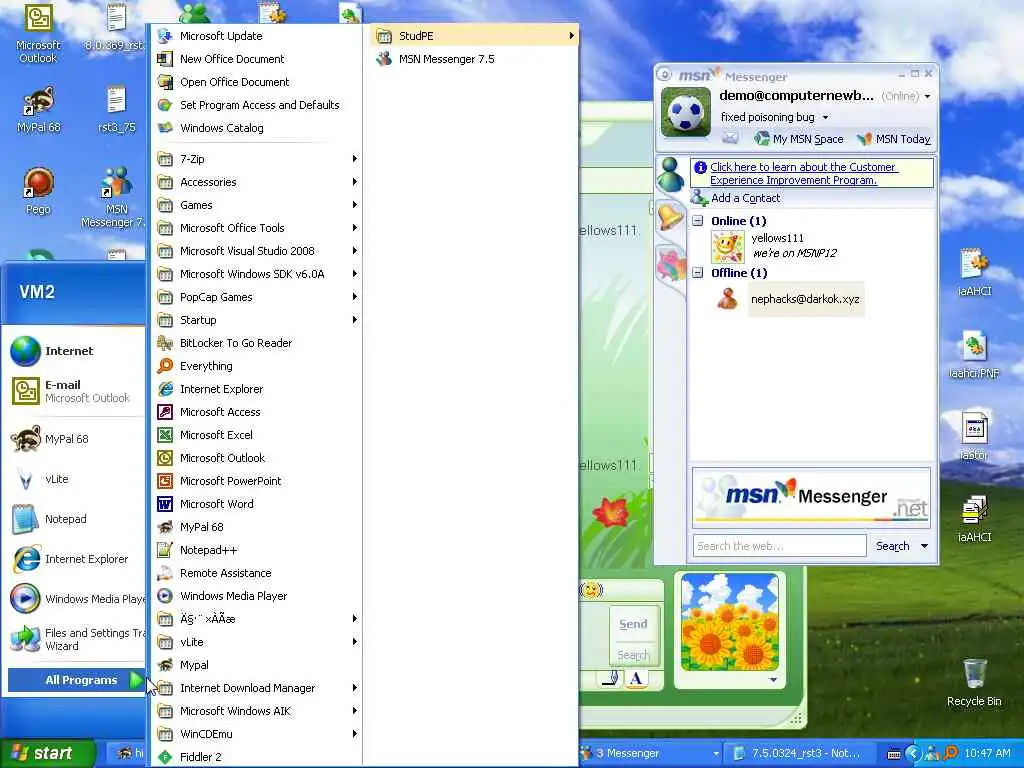The image size is (1024, 768).
Task: Open MSN Today link
Action: [894, 139]
